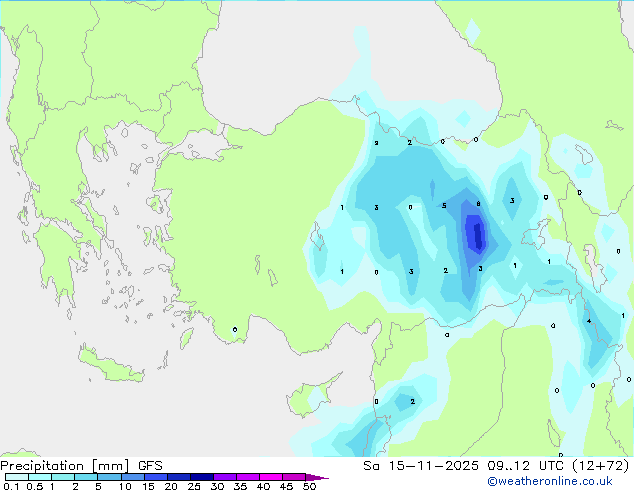The height and width of the screenshot is (490, 634).
Task: Click the map value '8' near darkest blue
Action: click(x=478, y=204)
